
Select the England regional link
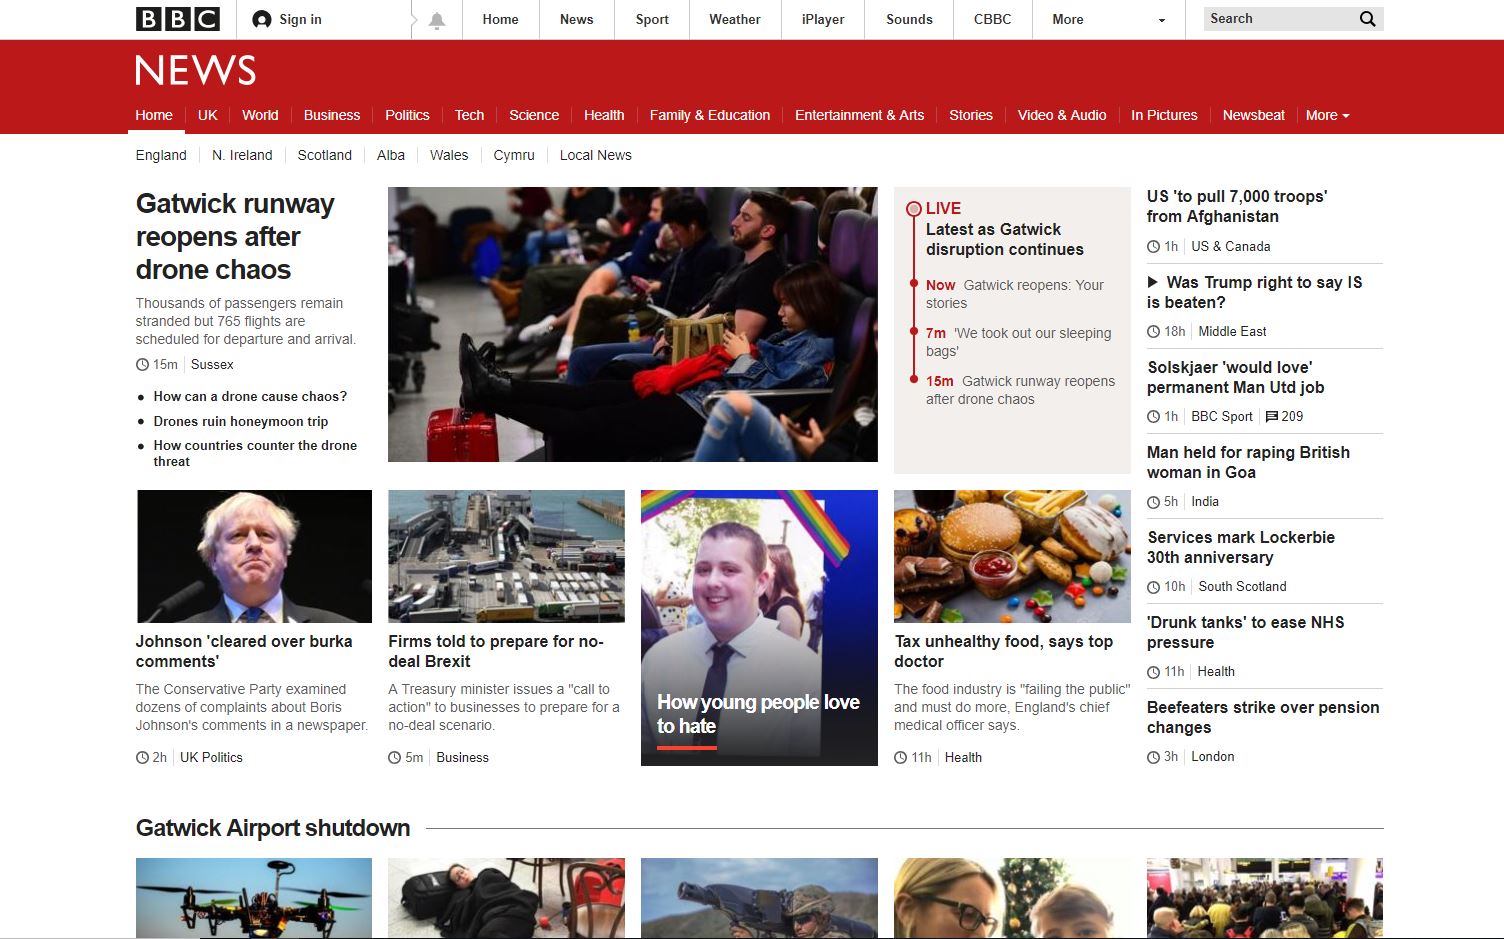(161, 155)
